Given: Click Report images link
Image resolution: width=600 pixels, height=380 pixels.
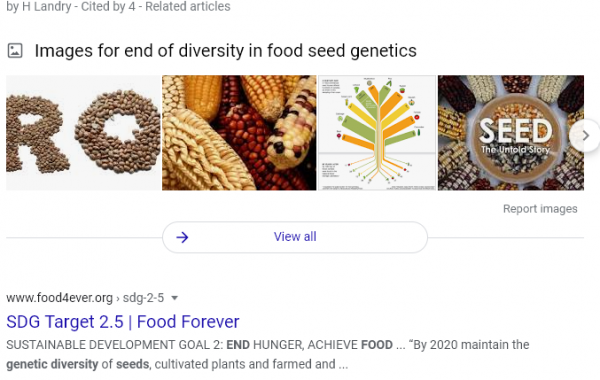Looking at the screenshot, I should point(540,209).
